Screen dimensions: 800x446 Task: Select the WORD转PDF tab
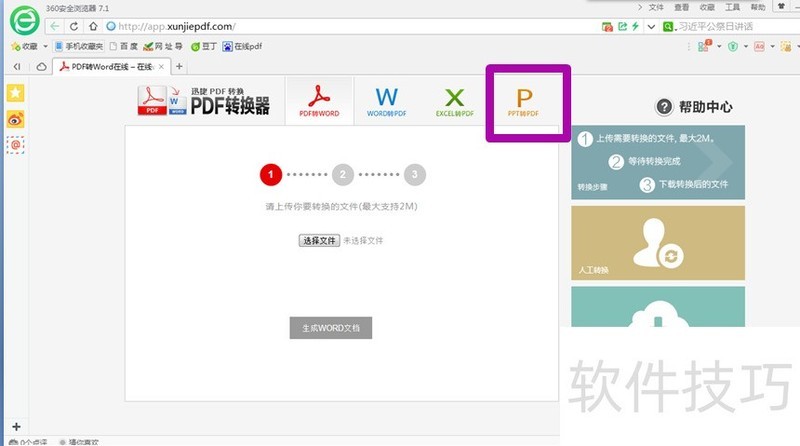(387, 101)
